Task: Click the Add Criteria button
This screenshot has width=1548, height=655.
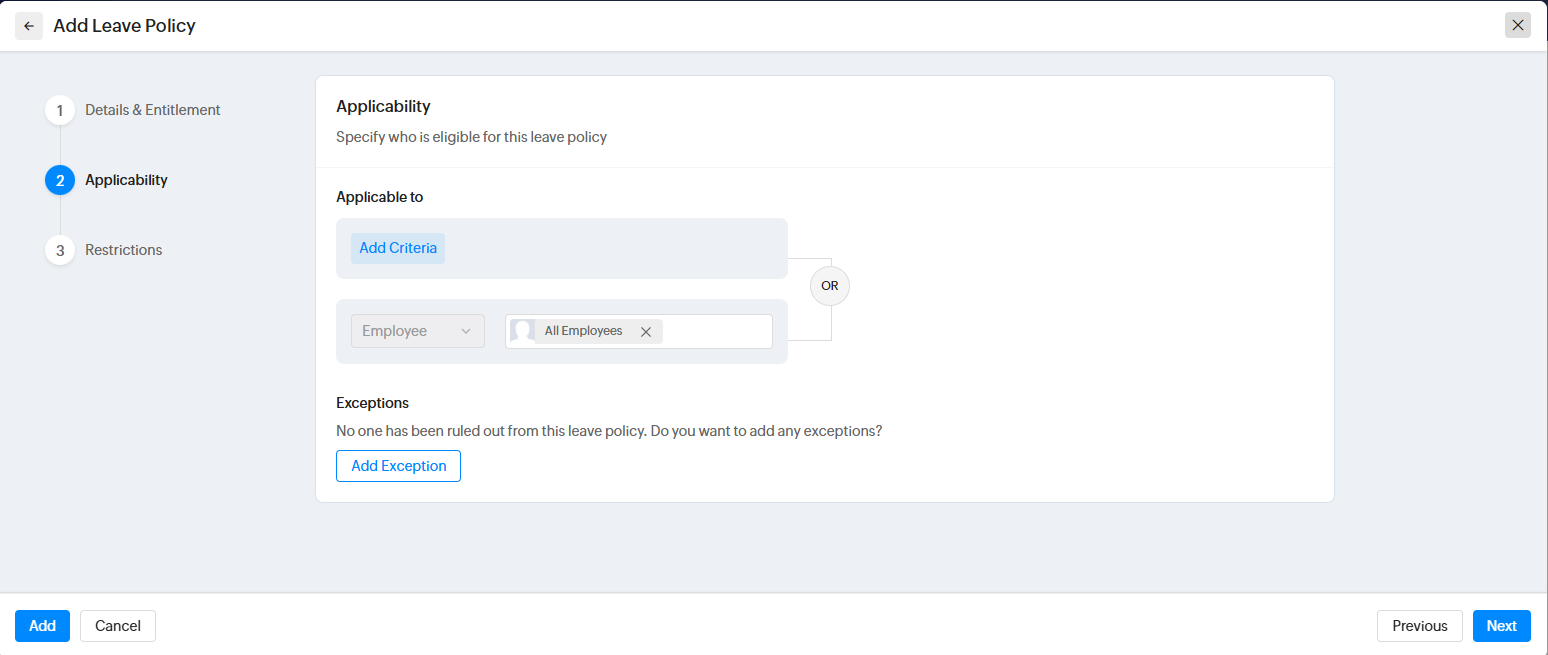Action: (x=398, y=248)
